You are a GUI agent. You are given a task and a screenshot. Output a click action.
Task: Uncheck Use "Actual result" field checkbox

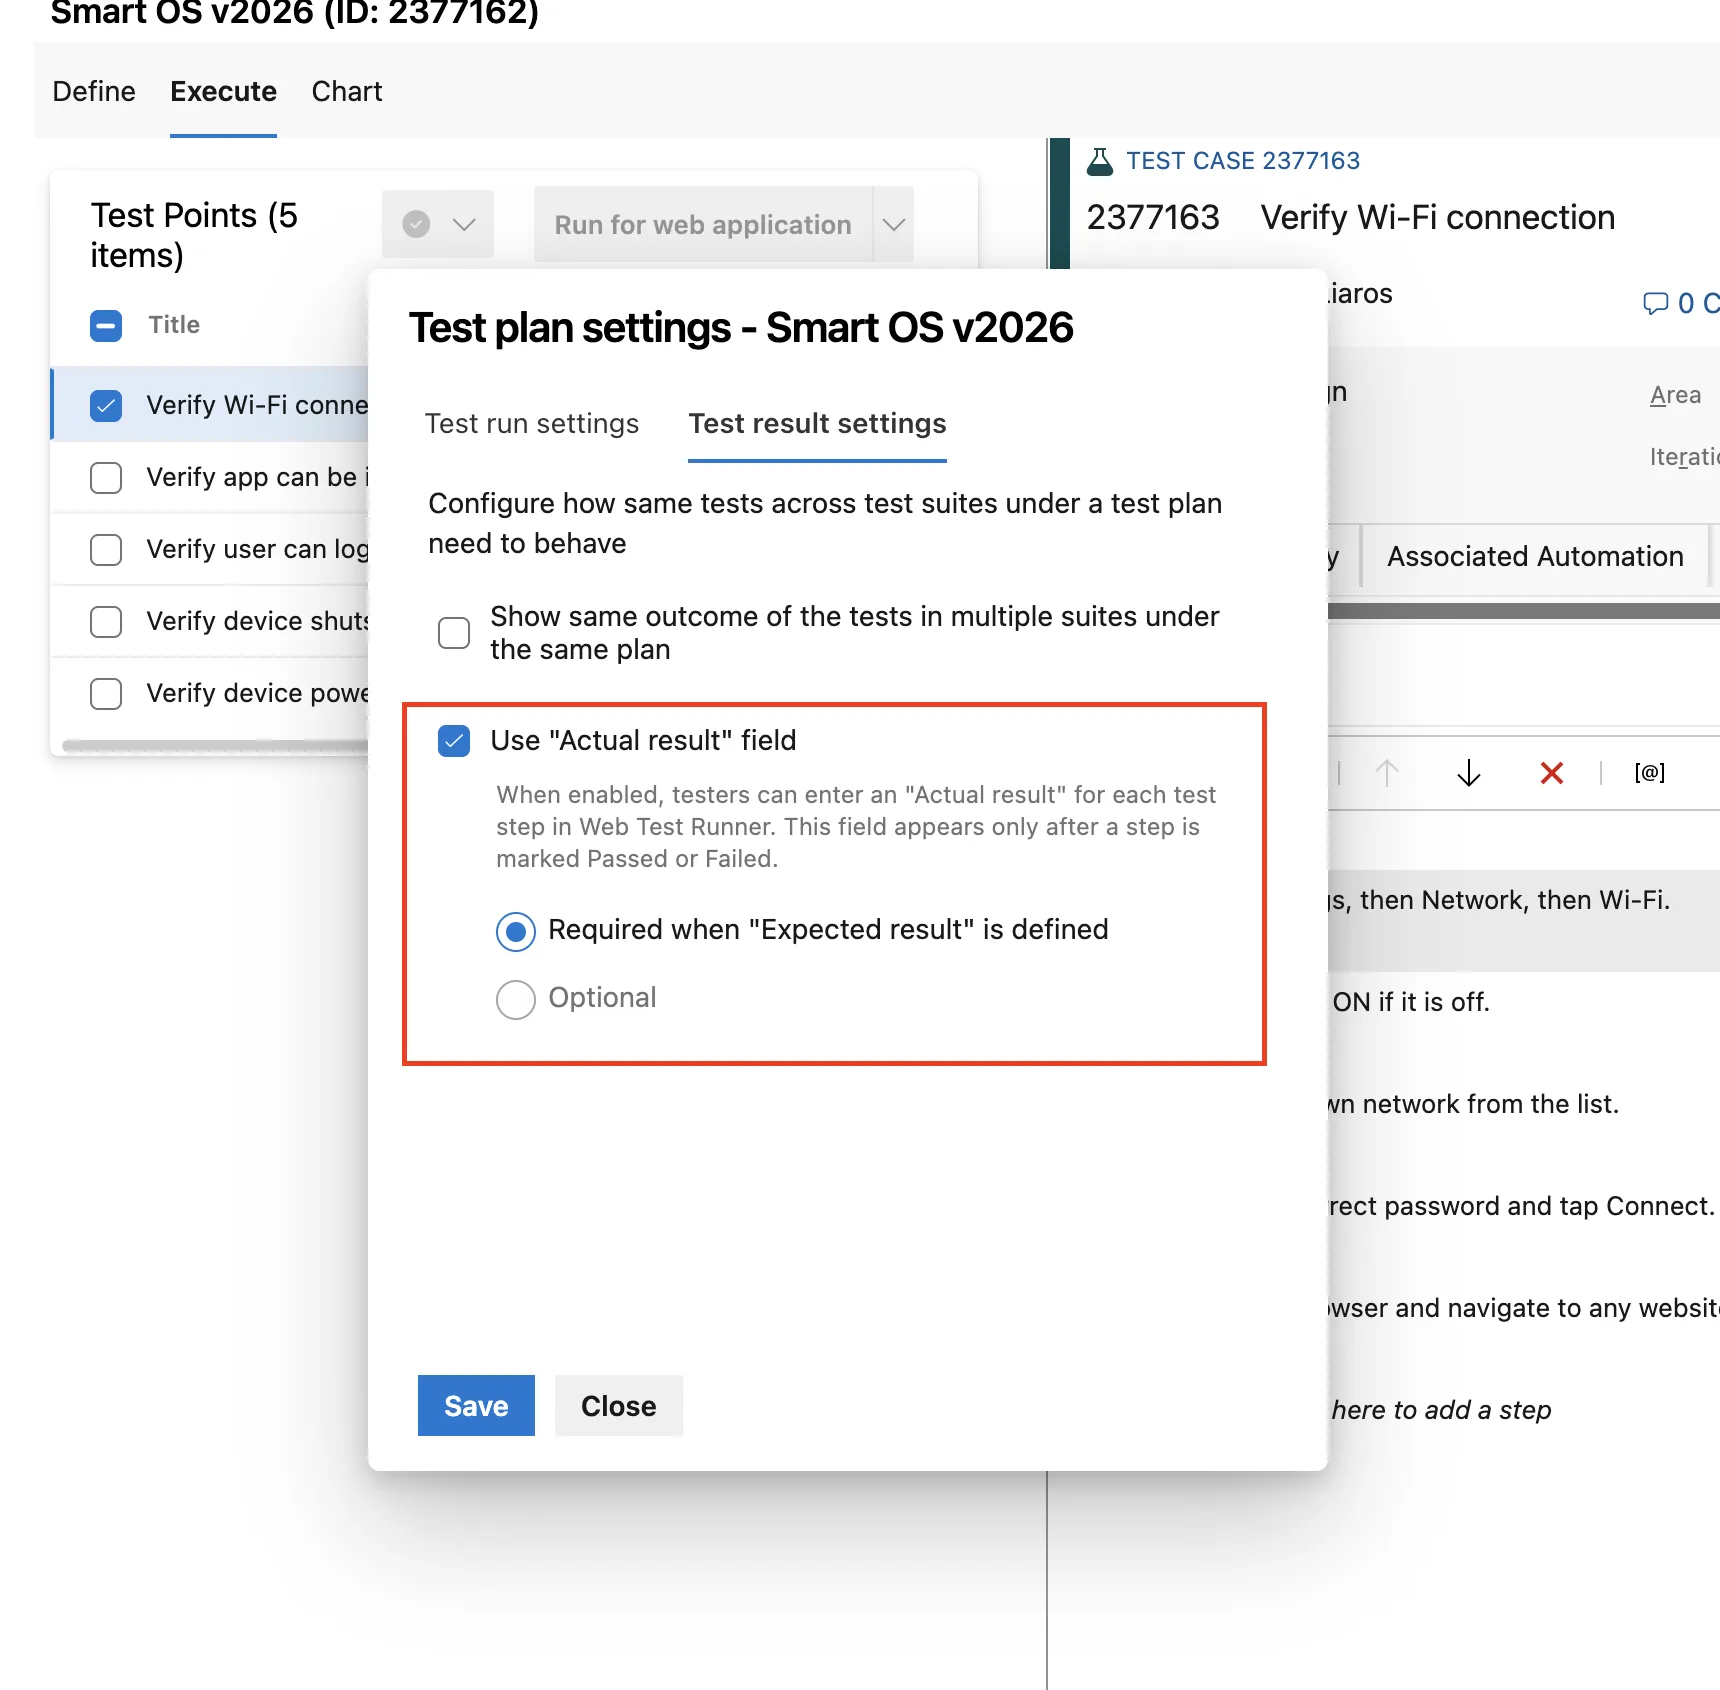pos(454,741)
